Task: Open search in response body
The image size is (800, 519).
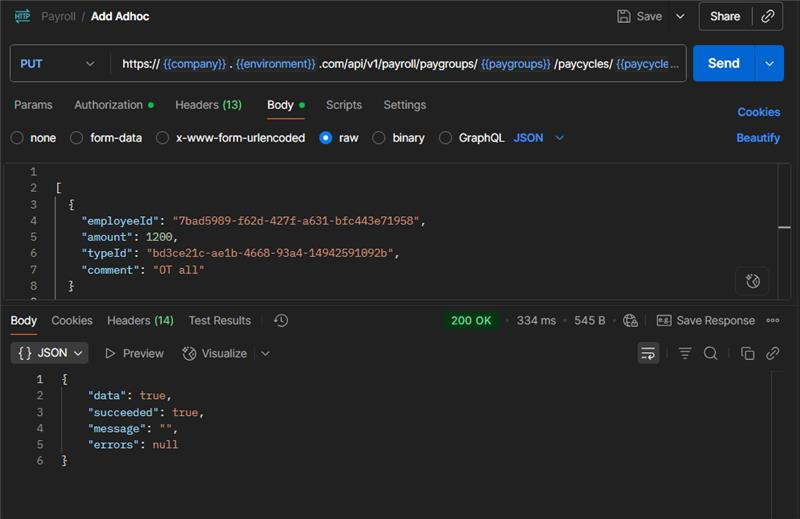Action: [710, 353]
